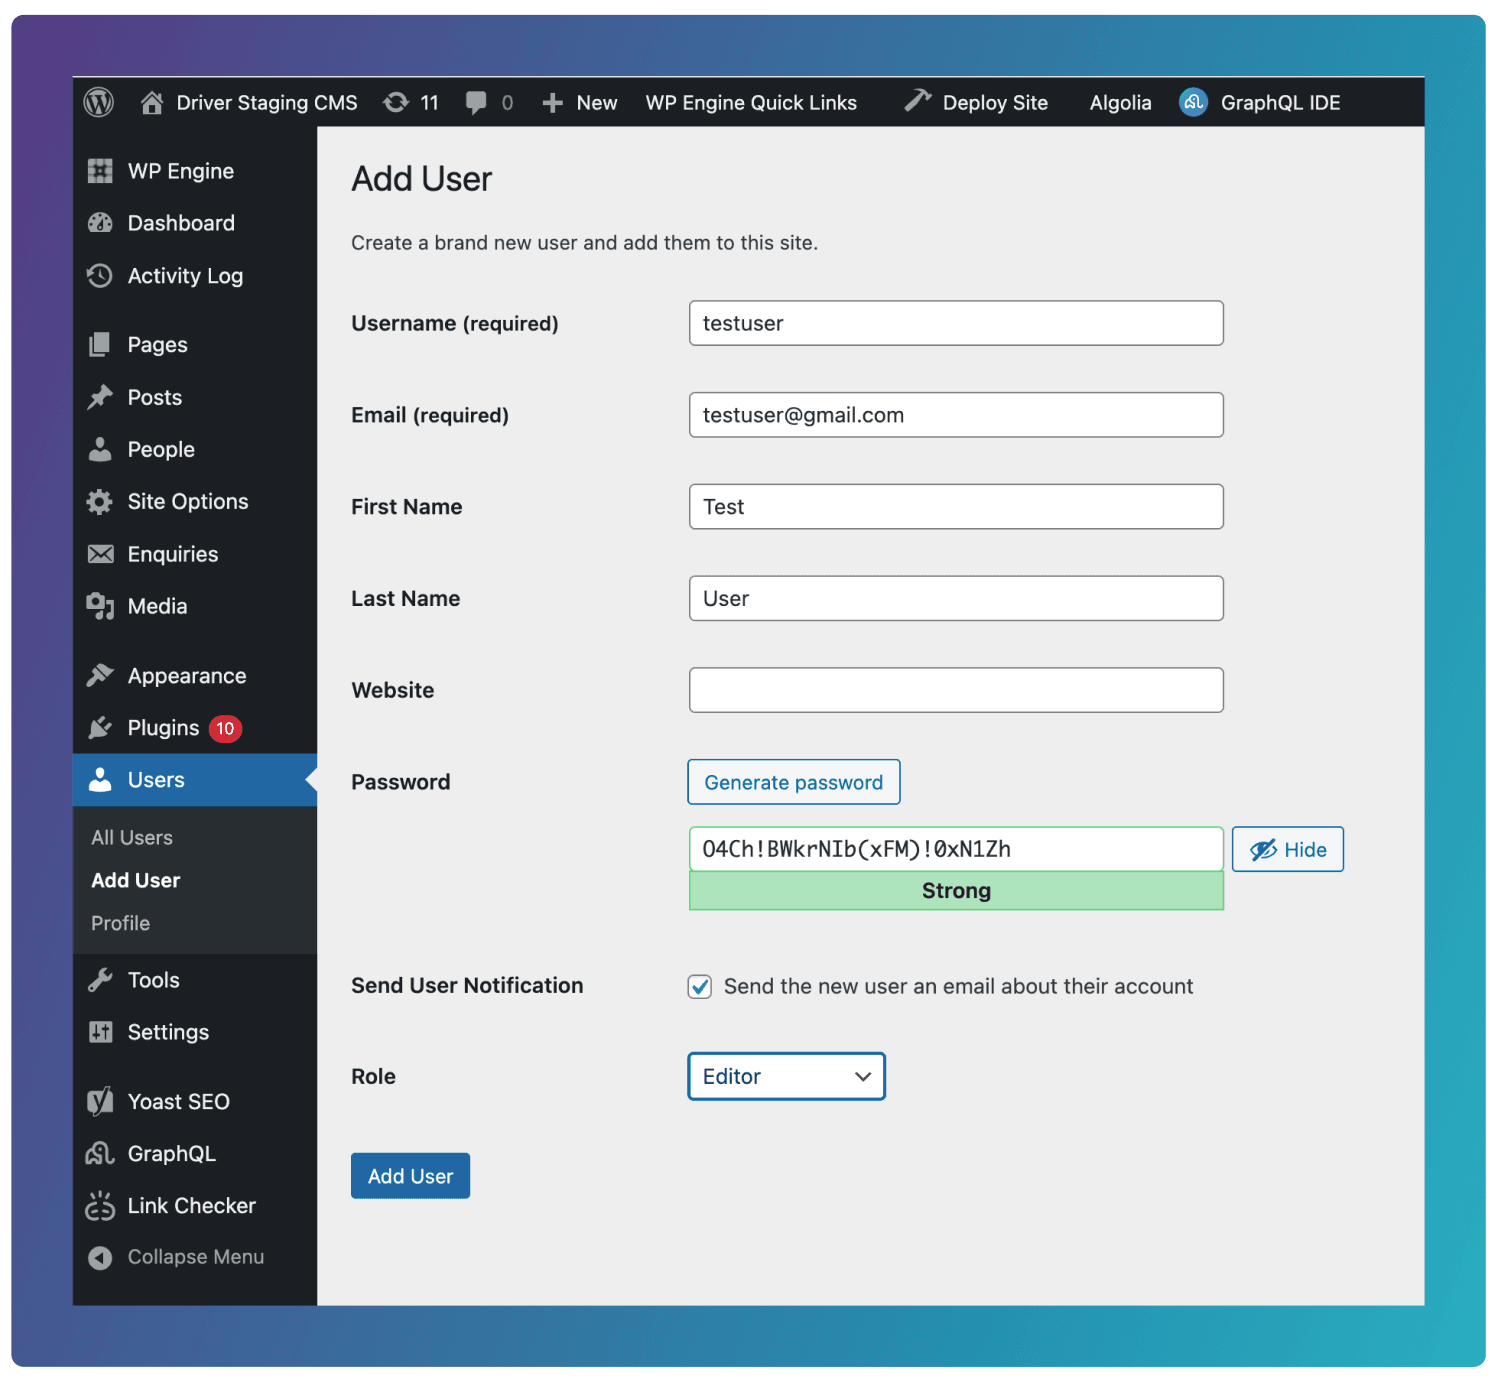1496x1390 pixels.
Task: Open the Dashboard menu label
Action: coord(181,223)
